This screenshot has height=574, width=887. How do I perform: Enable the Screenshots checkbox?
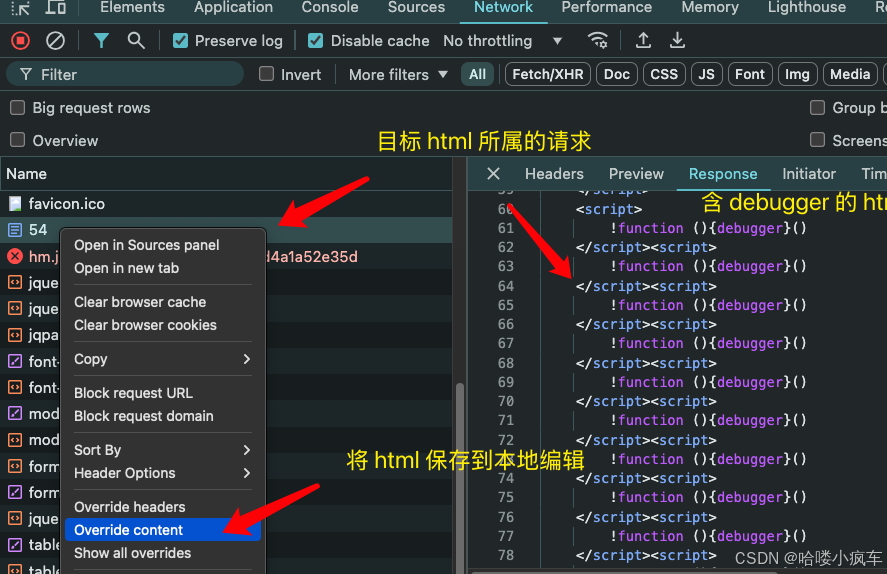817,140
